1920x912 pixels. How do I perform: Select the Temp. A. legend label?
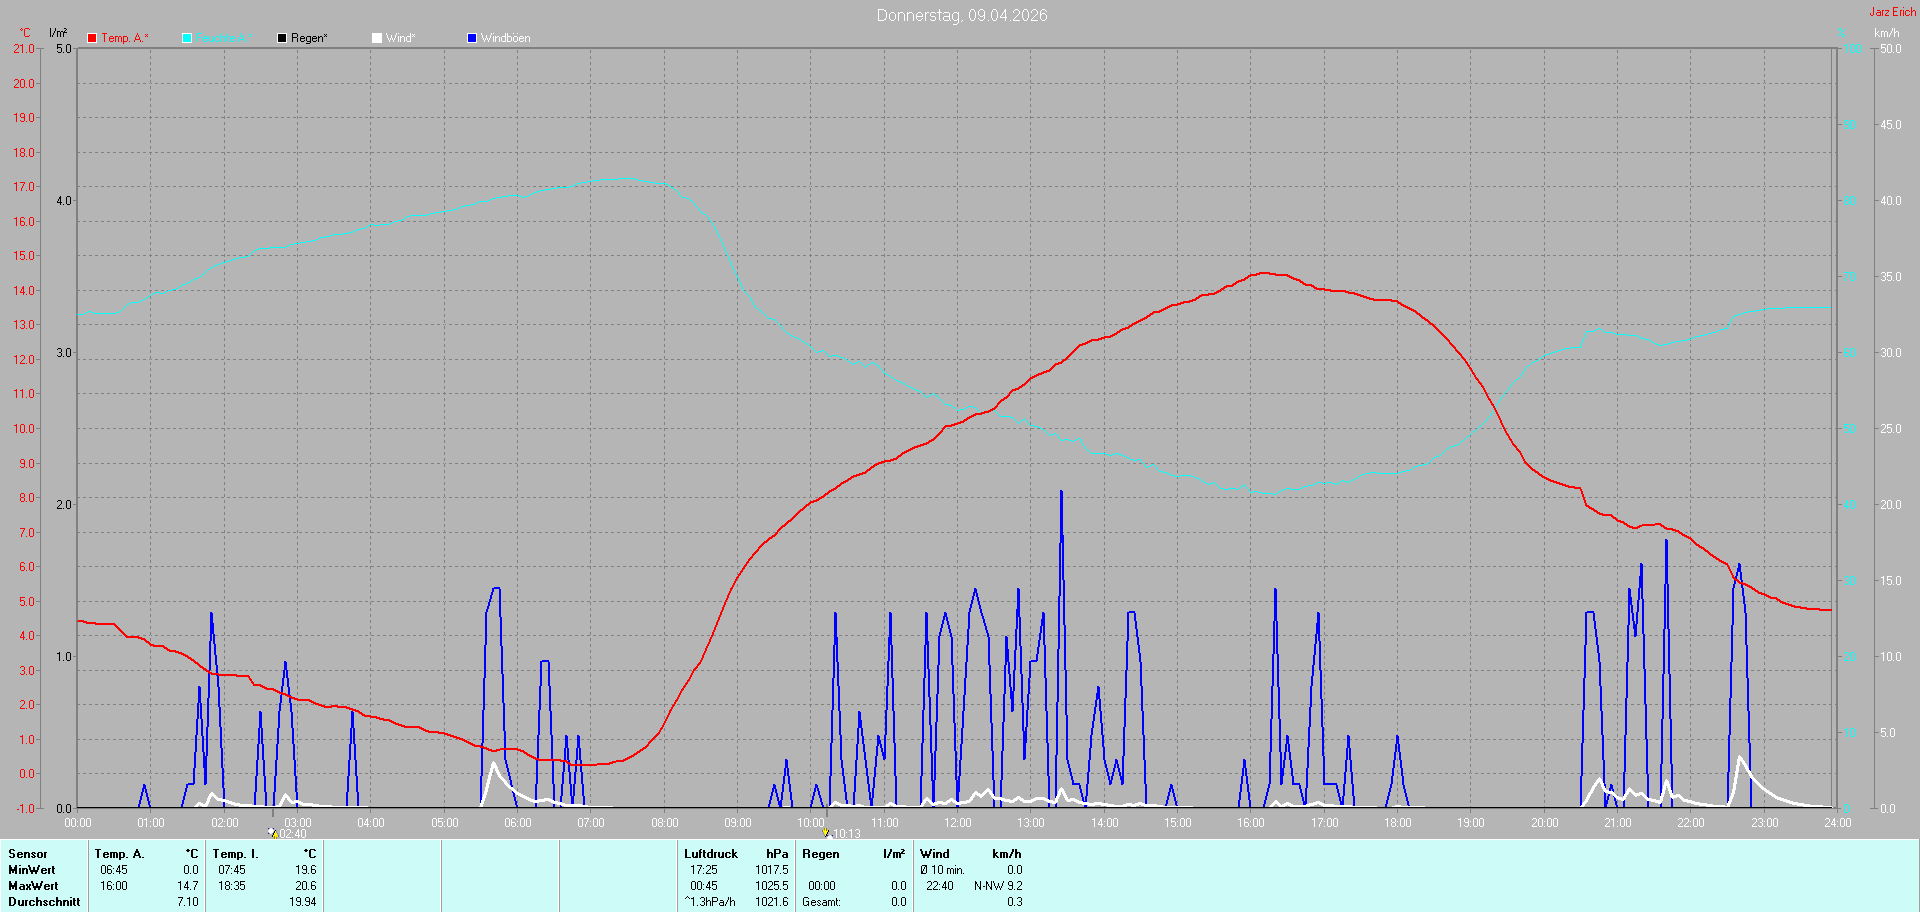point(124,38)
